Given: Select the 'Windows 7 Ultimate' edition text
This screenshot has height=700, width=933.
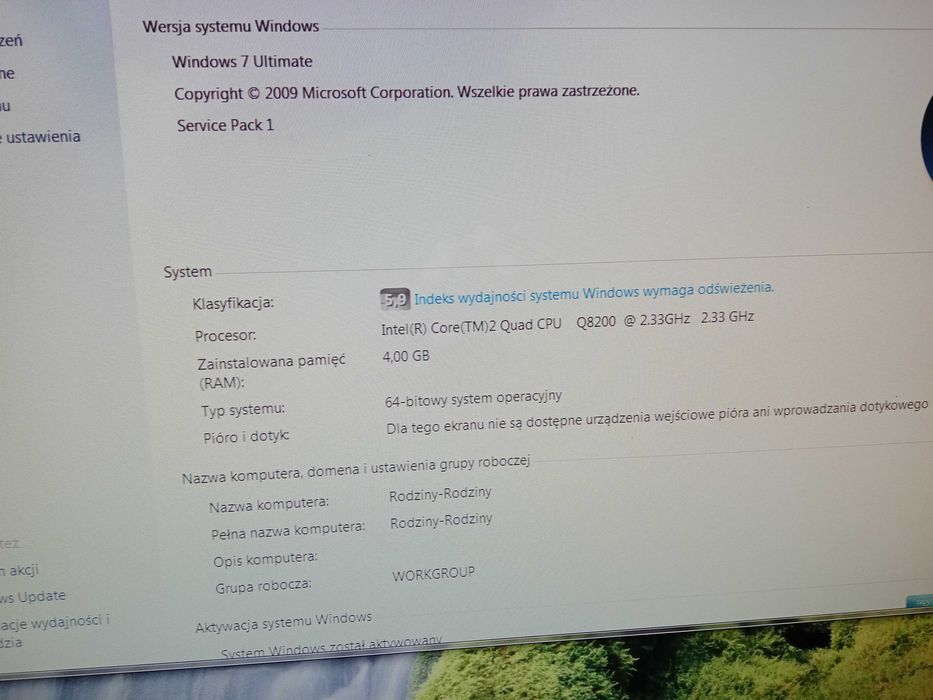Looking at the screenshot, I should [x=242, y=62].
